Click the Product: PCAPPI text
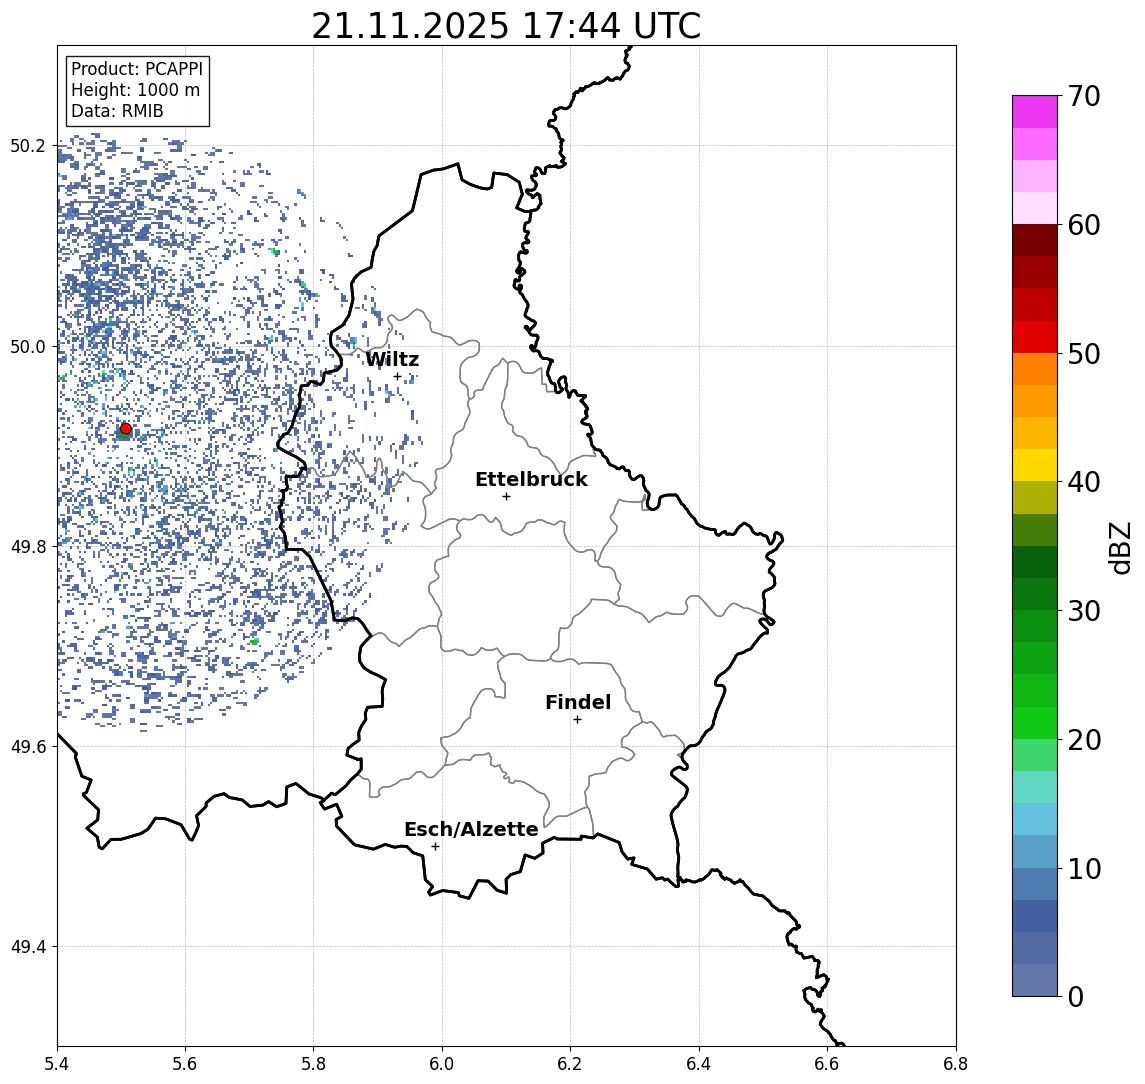This screenshot has height=1084, width=1145. click(x=137, y=69)
